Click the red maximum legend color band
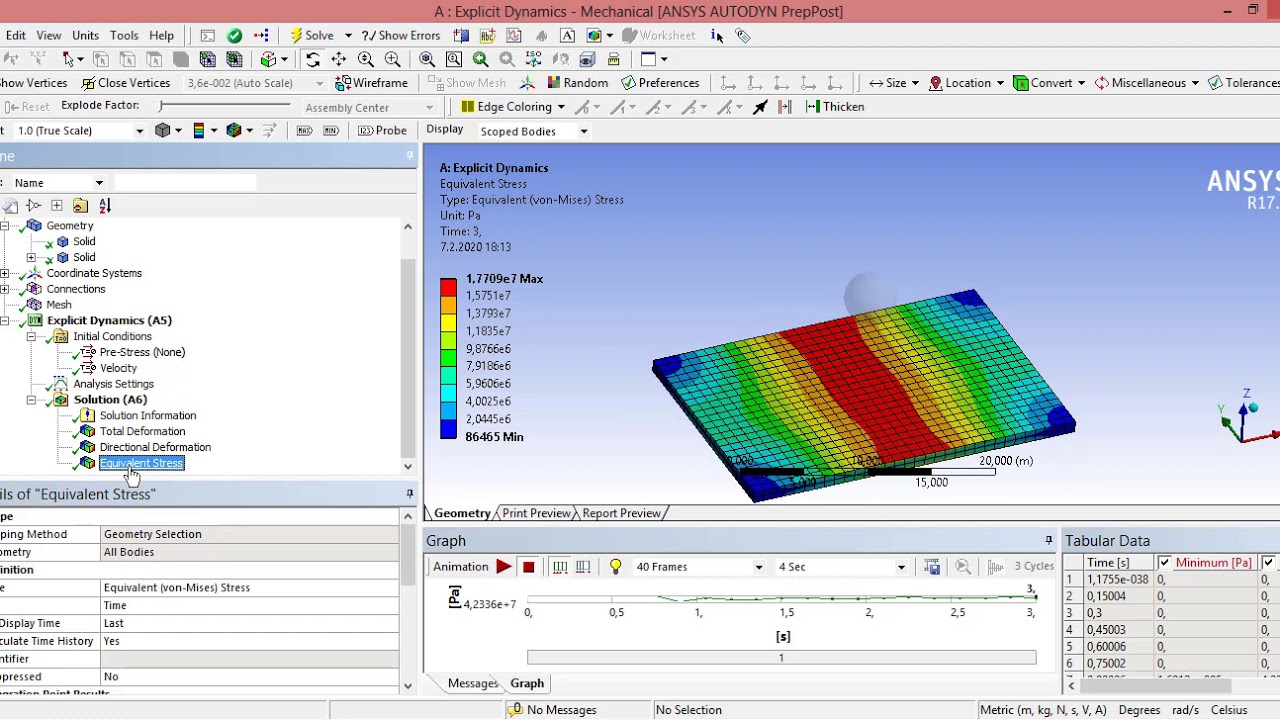The width and height of the screenshot is (1280, 720). click(x=448, y=287)
